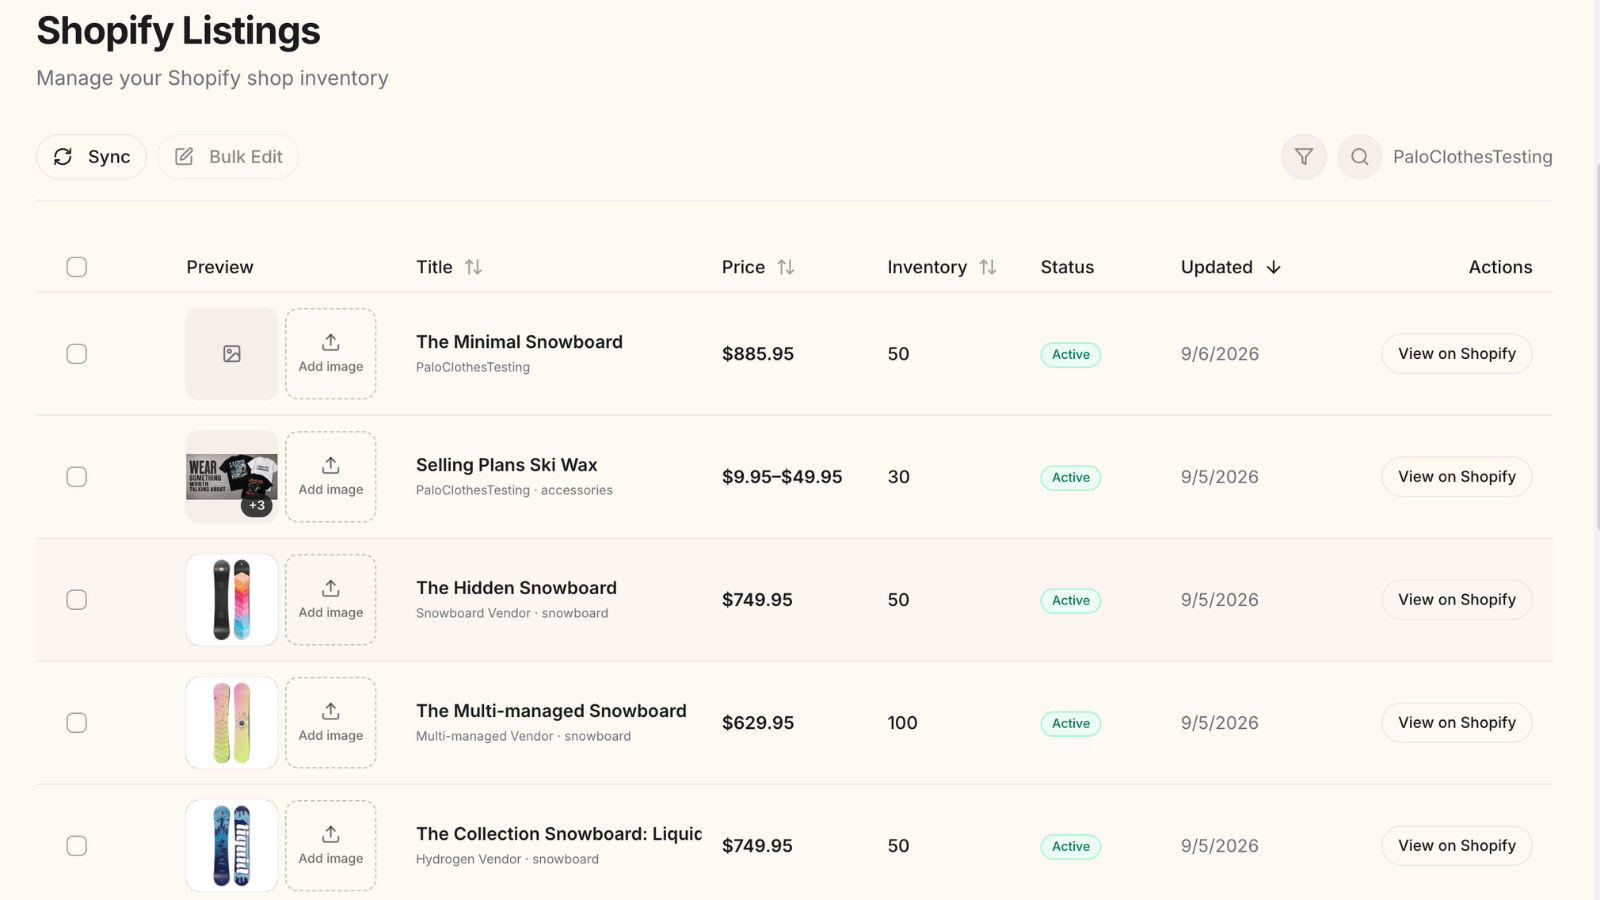Sort listings by Title column arrows
The image size is (1600, 900).
(473, 267)
